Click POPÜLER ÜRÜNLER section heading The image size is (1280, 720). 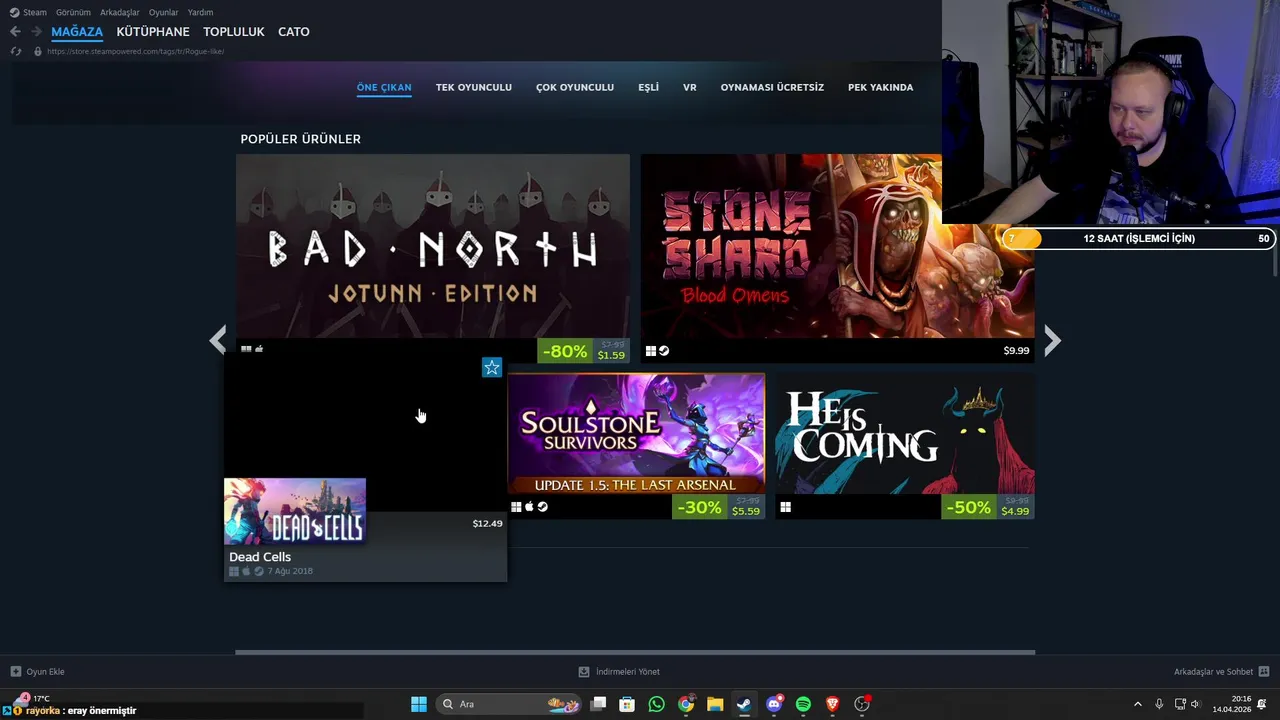coord(301,139)
